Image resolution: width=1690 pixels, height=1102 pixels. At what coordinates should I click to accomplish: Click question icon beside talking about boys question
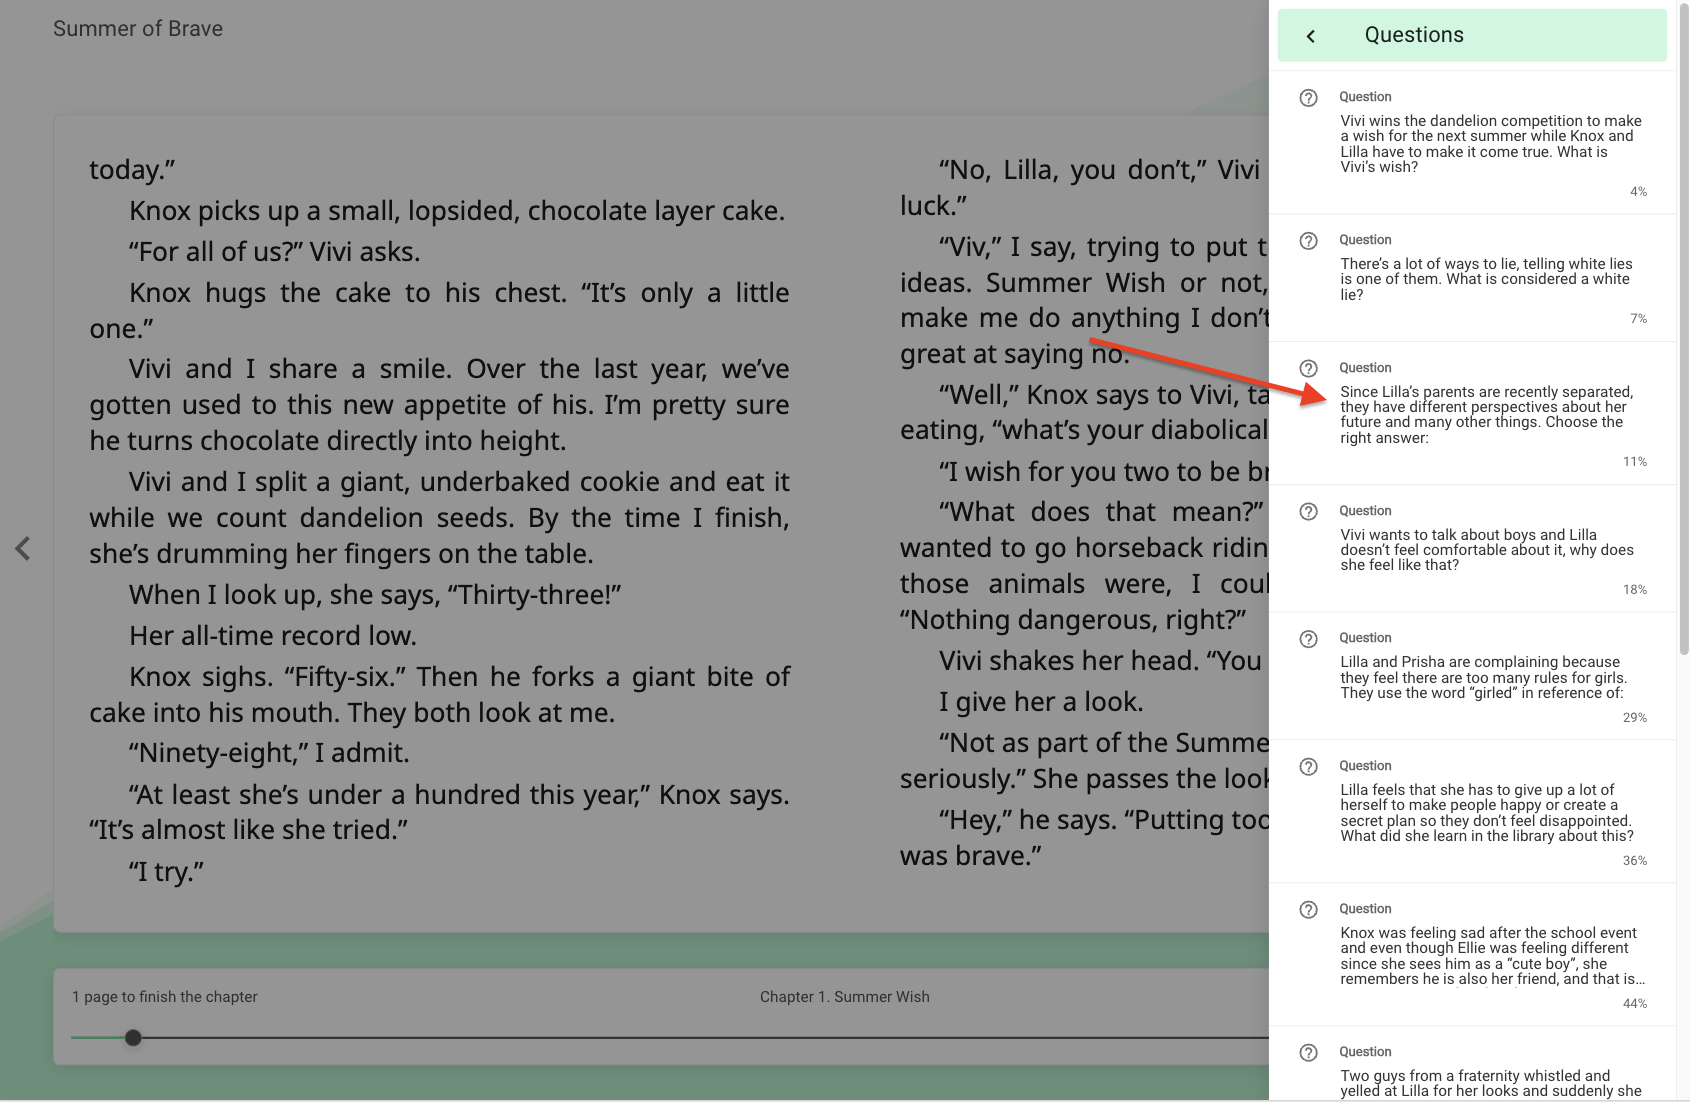[1308, 512]
